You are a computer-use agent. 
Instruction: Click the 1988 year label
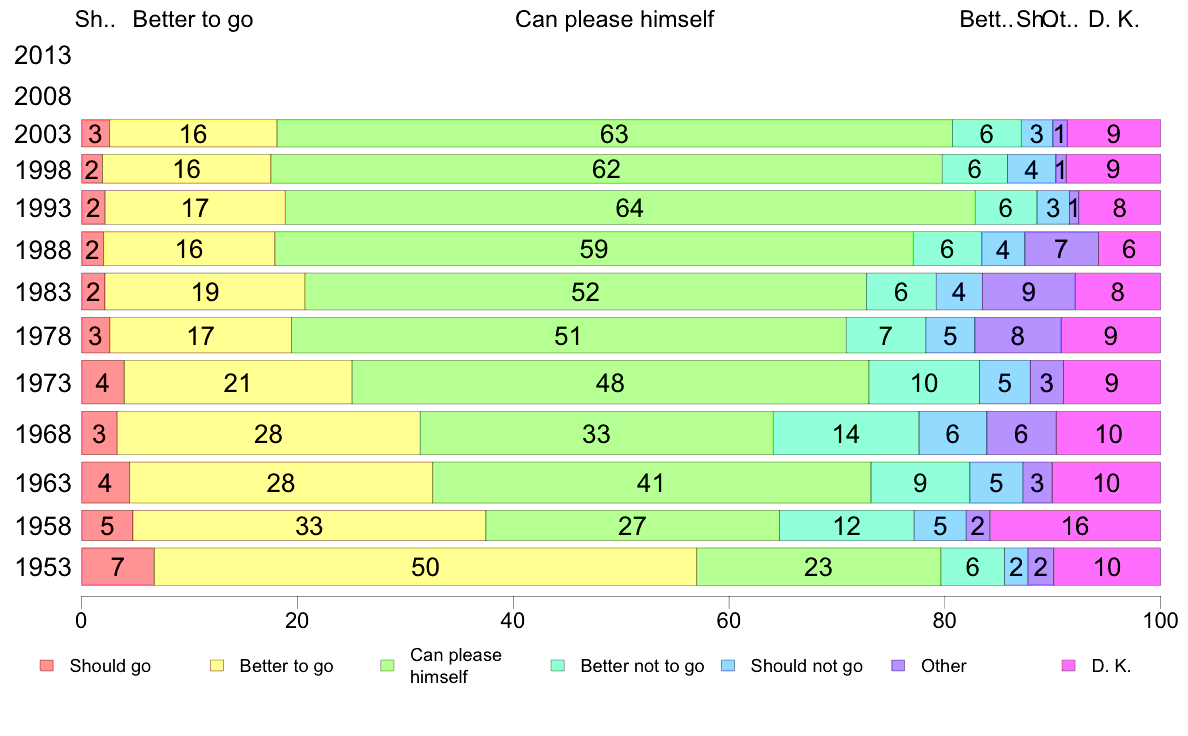pos(43,249)
